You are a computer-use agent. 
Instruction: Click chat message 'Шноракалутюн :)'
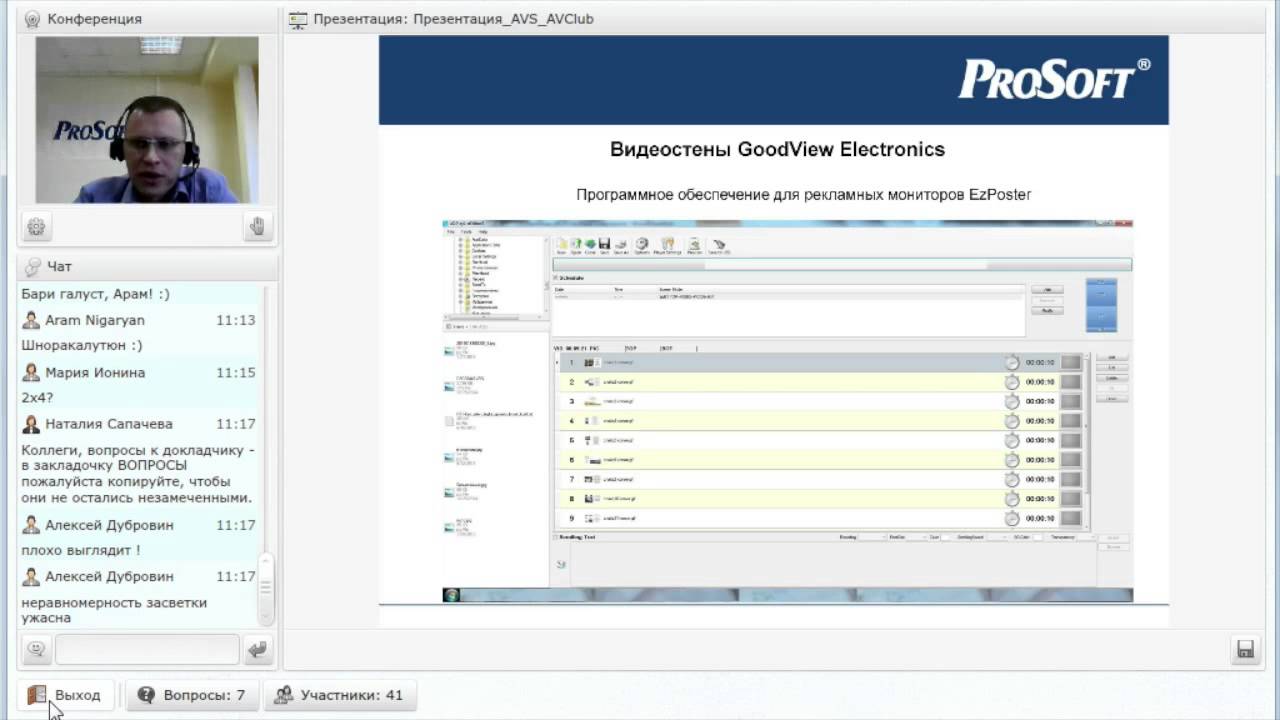(x=82, y=345)
